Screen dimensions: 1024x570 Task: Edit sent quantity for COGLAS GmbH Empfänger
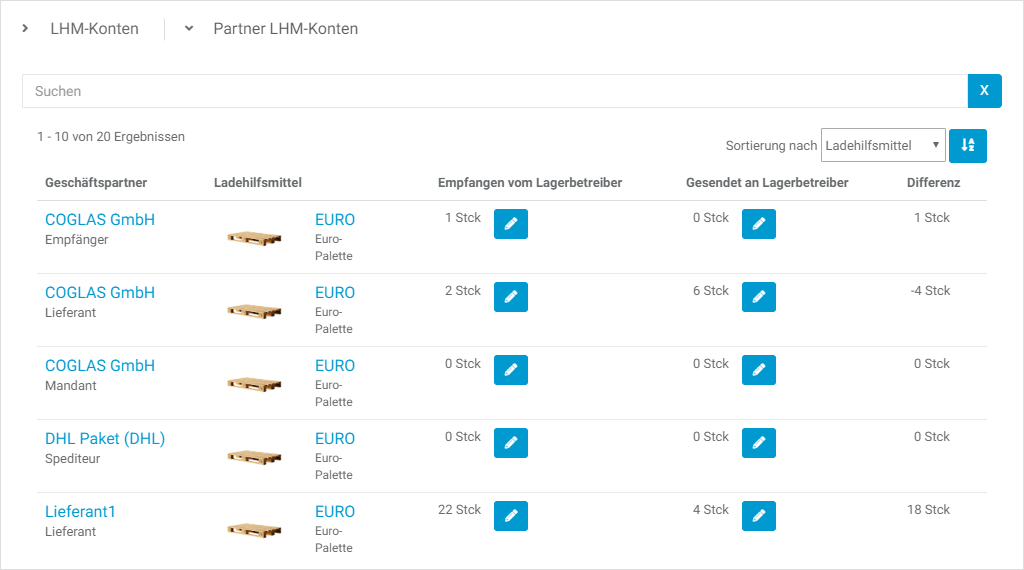click(759, 224)
